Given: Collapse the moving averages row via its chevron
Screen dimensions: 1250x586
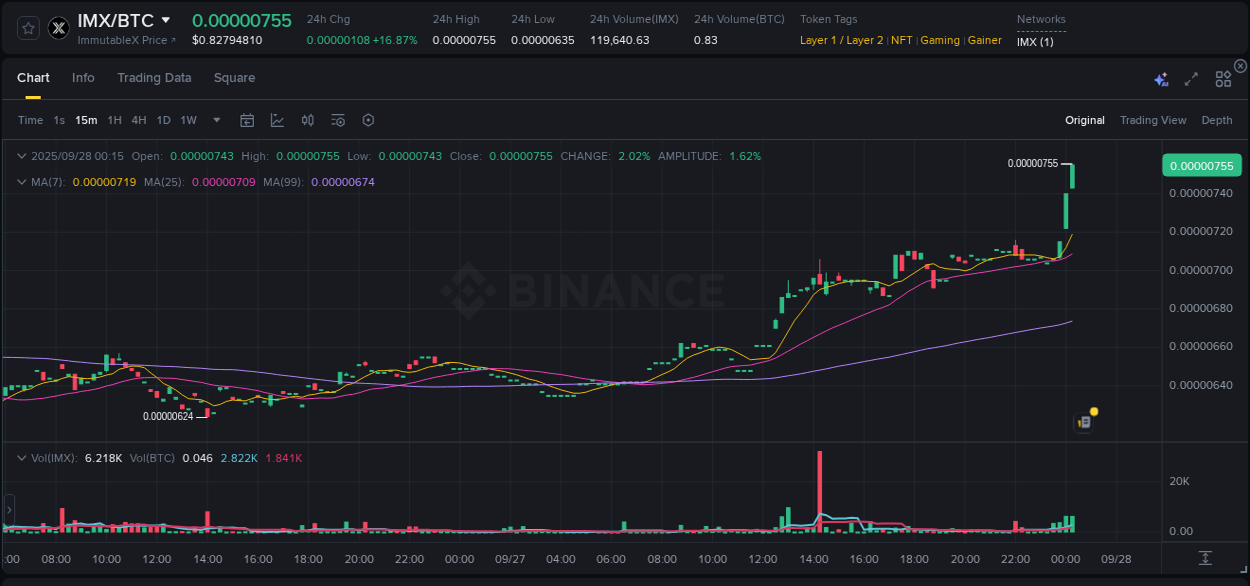Looking at the screenshot, I should [22, 182].
